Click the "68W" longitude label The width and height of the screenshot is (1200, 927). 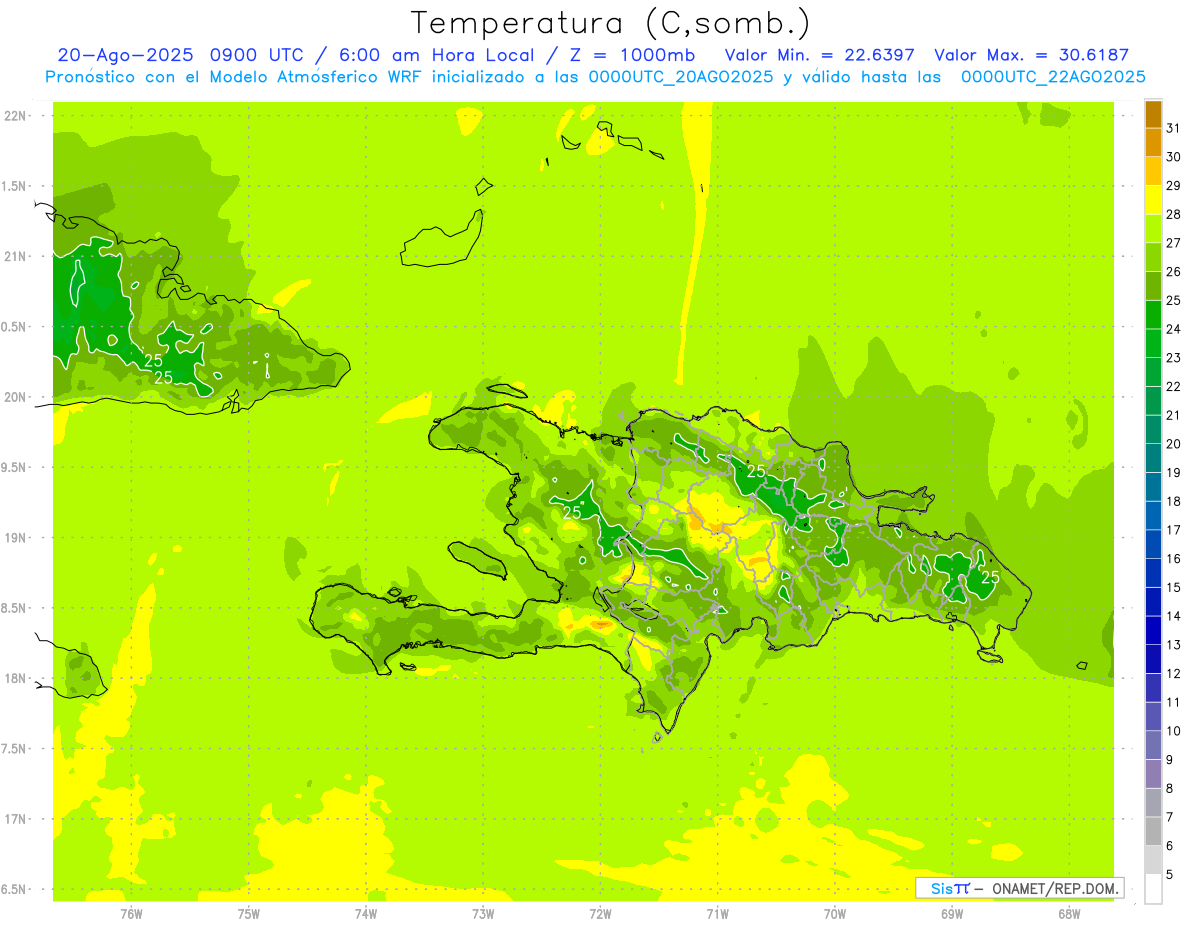(x=1069, y=914)
